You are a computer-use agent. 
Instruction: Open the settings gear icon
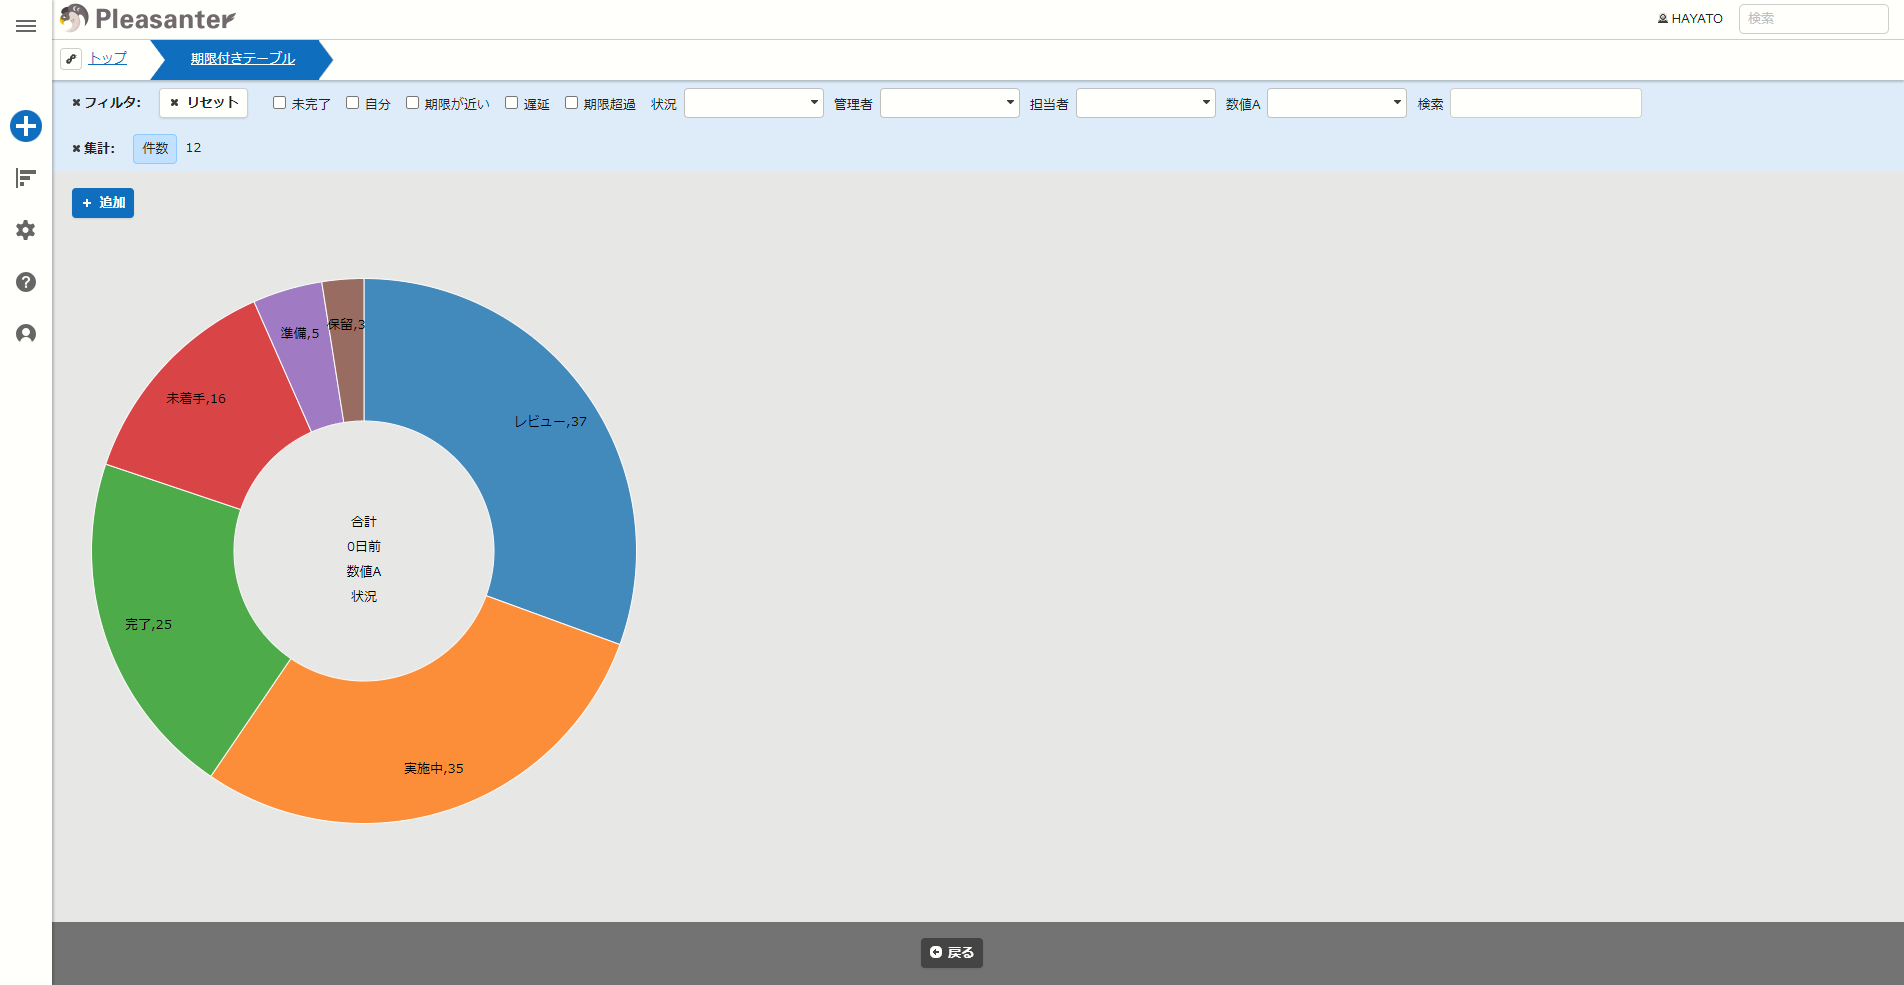(26, 230)
